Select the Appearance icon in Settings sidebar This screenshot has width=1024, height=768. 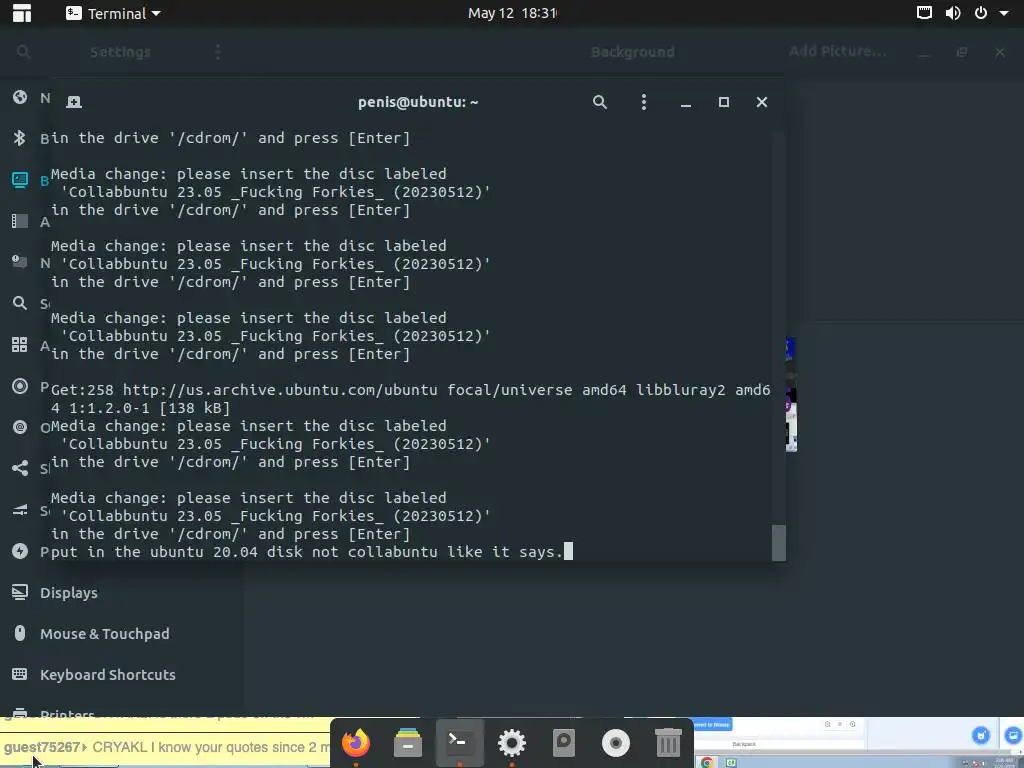coord(20,221)
